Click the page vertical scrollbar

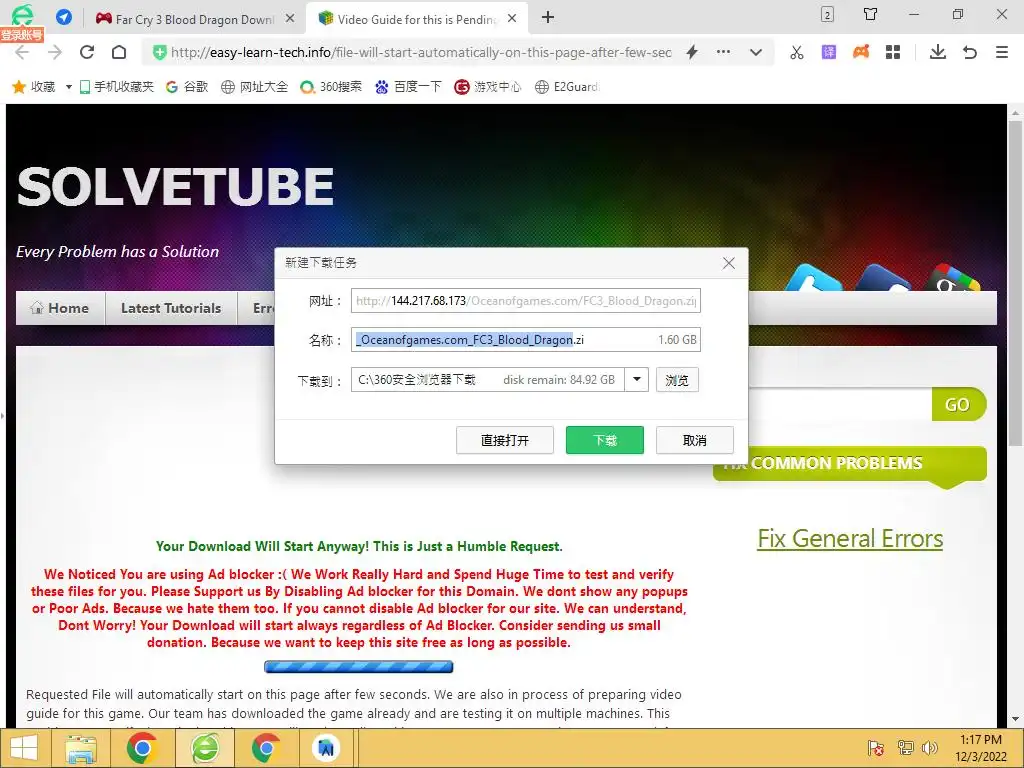[x=1015, y=281]
